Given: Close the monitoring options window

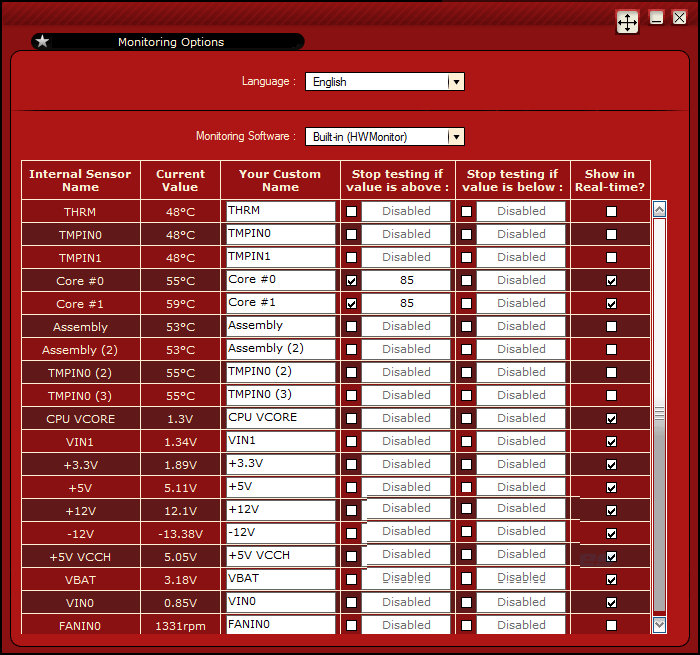Looking at the screenshot, I should pos(679,18).
